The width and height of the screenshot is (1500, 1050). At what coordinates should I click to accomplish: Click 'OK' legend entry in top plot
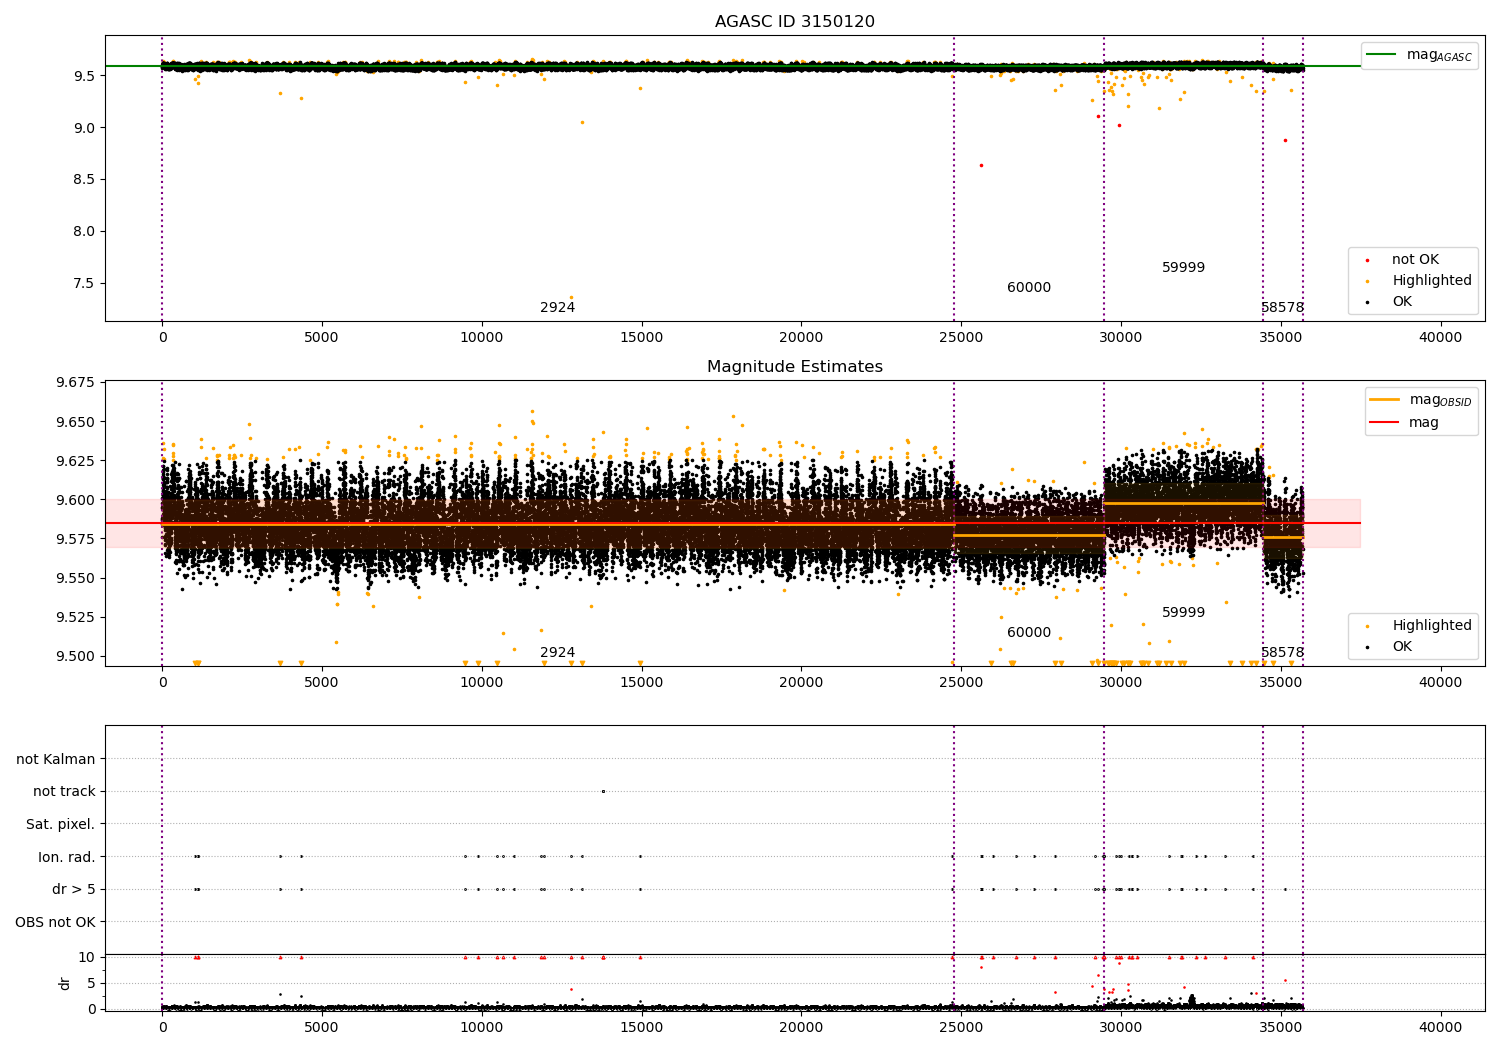pyautogui.click(x=1401, y=302)
